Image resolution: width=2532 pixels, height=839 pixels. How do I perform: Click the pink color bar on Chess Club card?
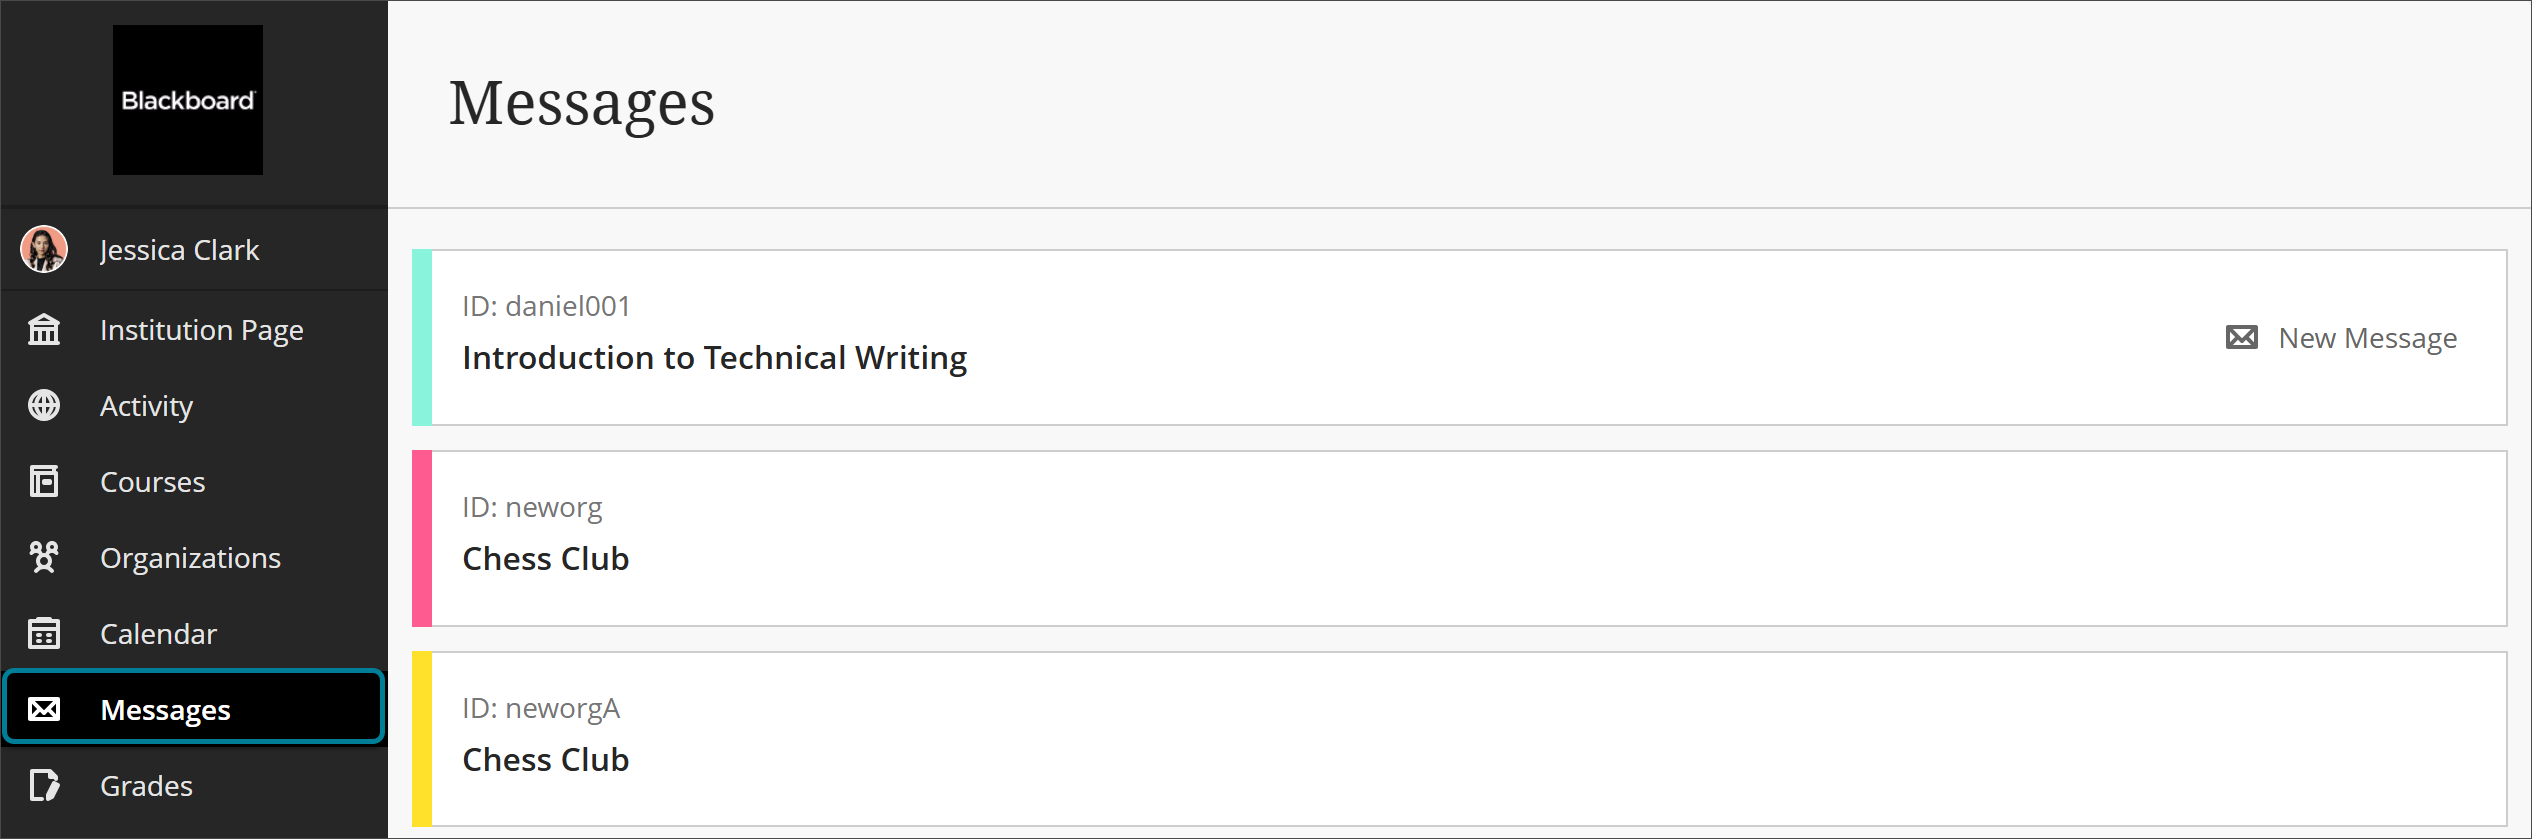422,538
